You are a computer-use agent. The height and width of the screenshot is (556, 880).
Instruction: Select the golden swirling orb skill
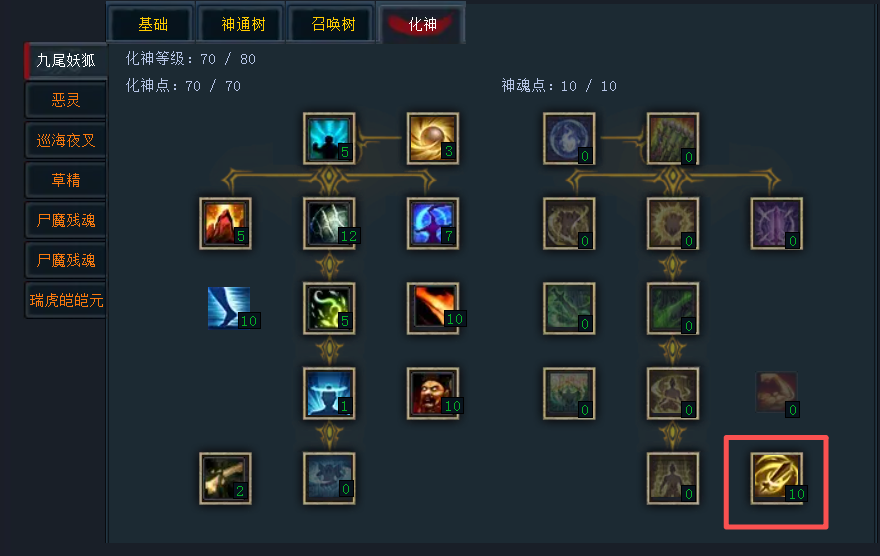pyautogui.click(x=433, y=139)
